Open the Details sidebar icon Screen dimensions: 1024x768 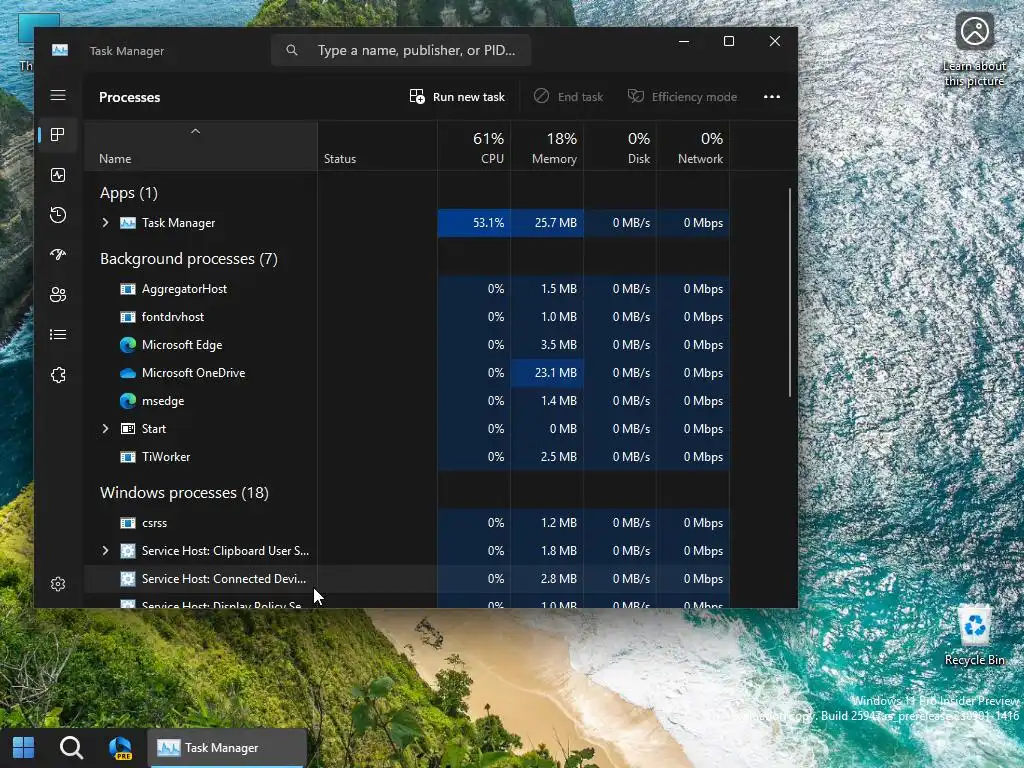coord(58,334)
